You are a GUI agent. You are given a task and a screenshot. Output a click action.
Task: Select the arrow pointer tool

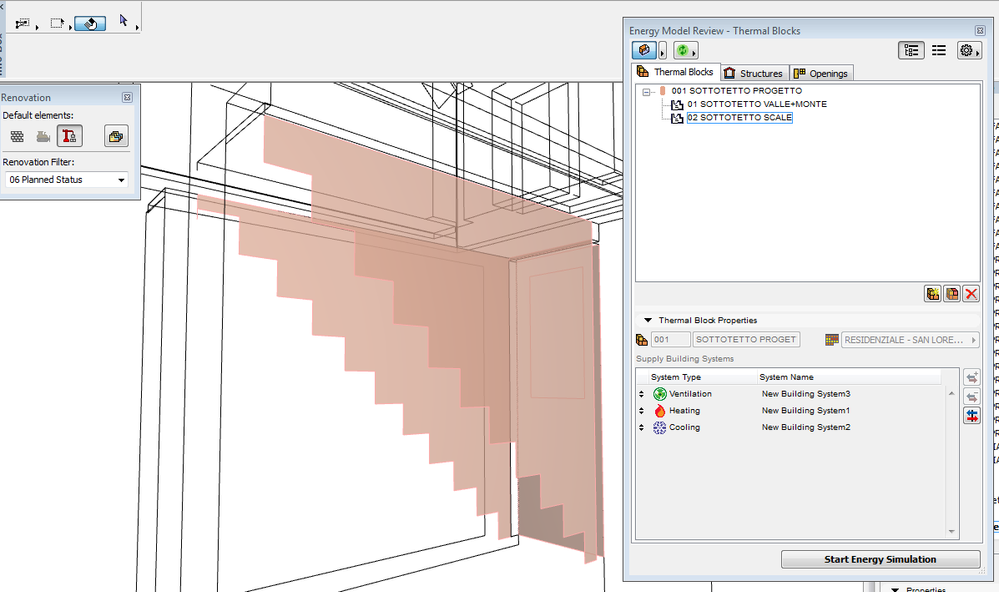coord(124,21)
